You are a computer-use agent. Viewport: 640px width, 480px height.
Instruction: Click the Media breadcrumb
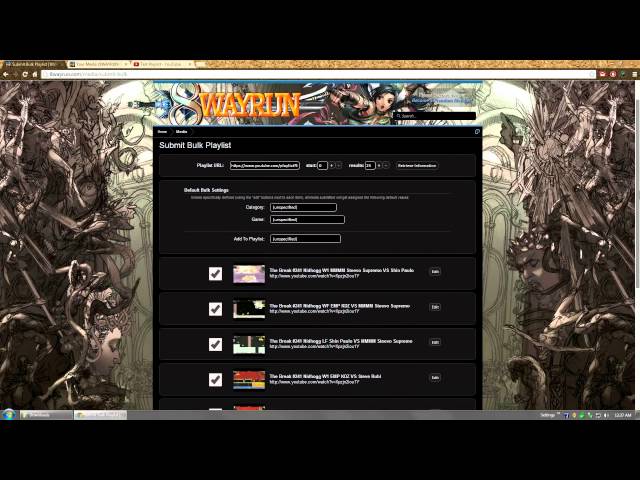click(x=181, y=132)
